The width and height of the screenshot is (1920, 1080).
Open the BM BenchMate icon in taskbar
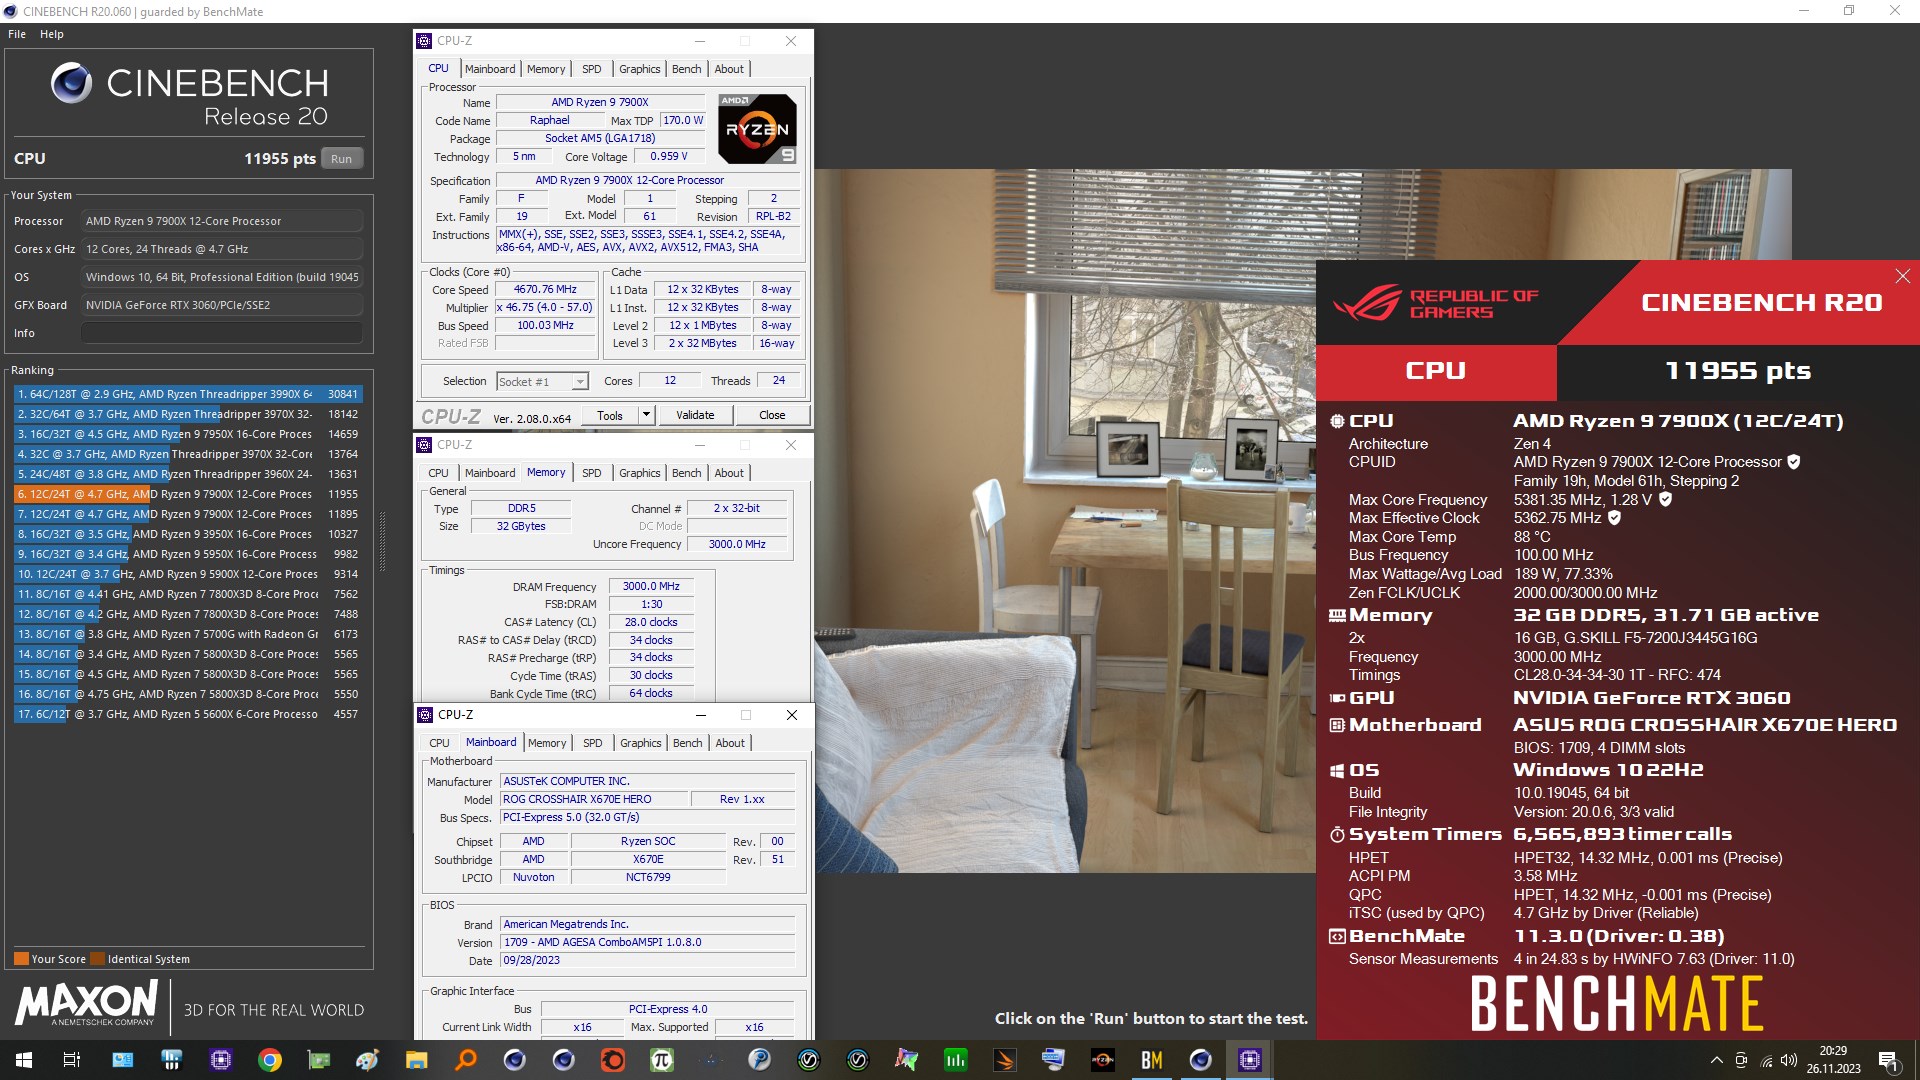click(1152, 1060)
